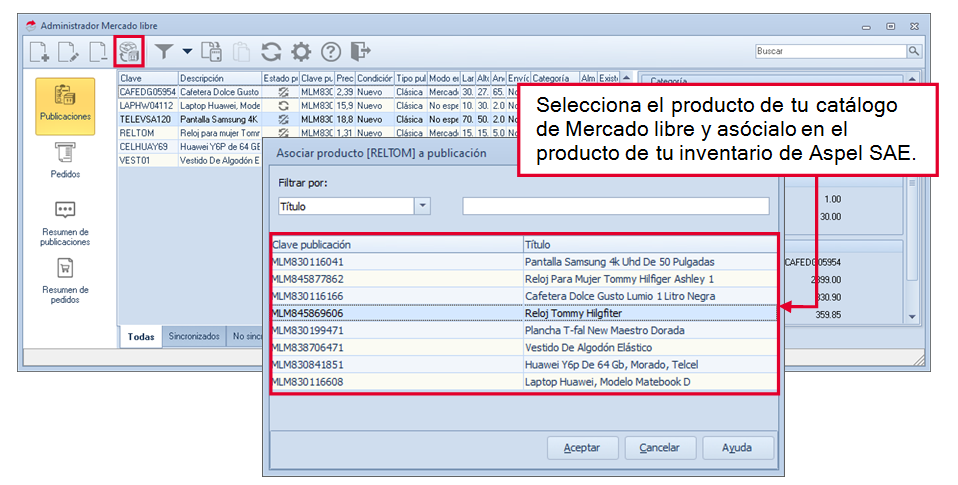Screen dimensions: 958x485
Task: Click the remove publication minus icon
Action: [98, 51]
